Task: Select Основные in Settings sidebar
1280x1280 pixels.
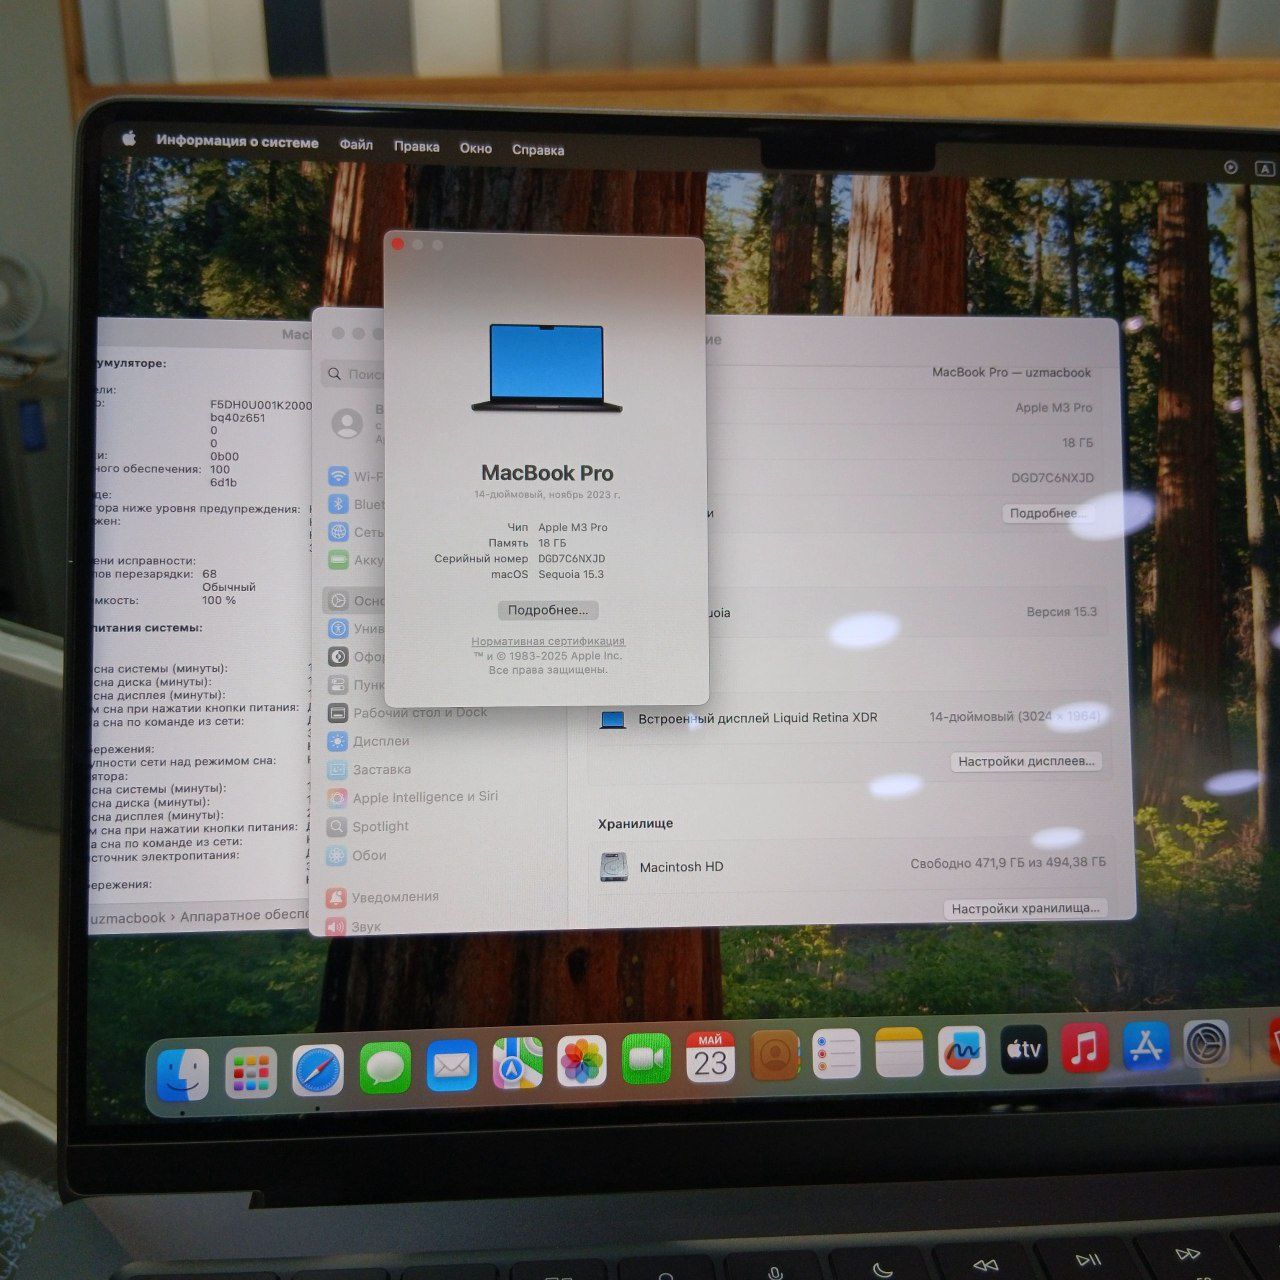Action: click(356, 601)
